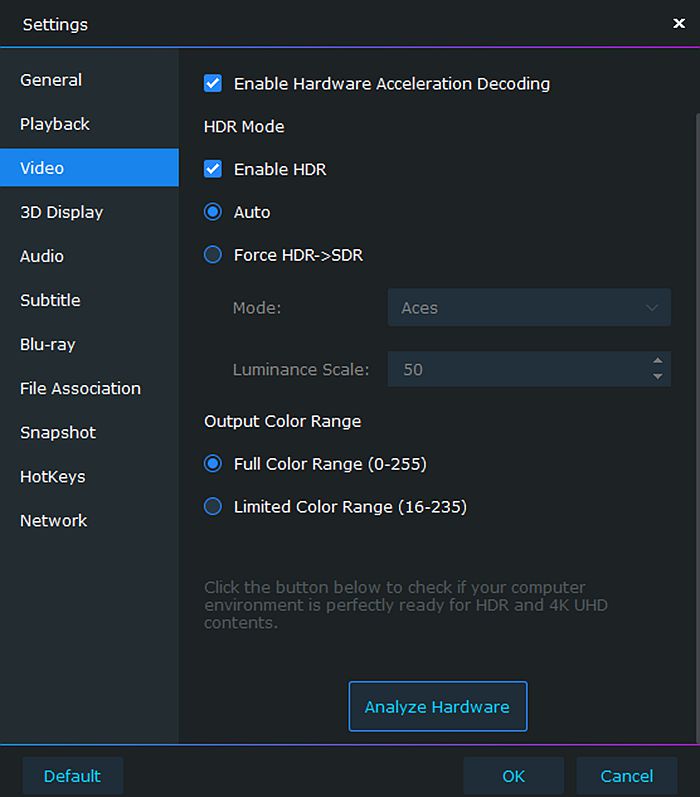
Task: Click the HDR Mode section heading
Action: (x=244, y=127)
